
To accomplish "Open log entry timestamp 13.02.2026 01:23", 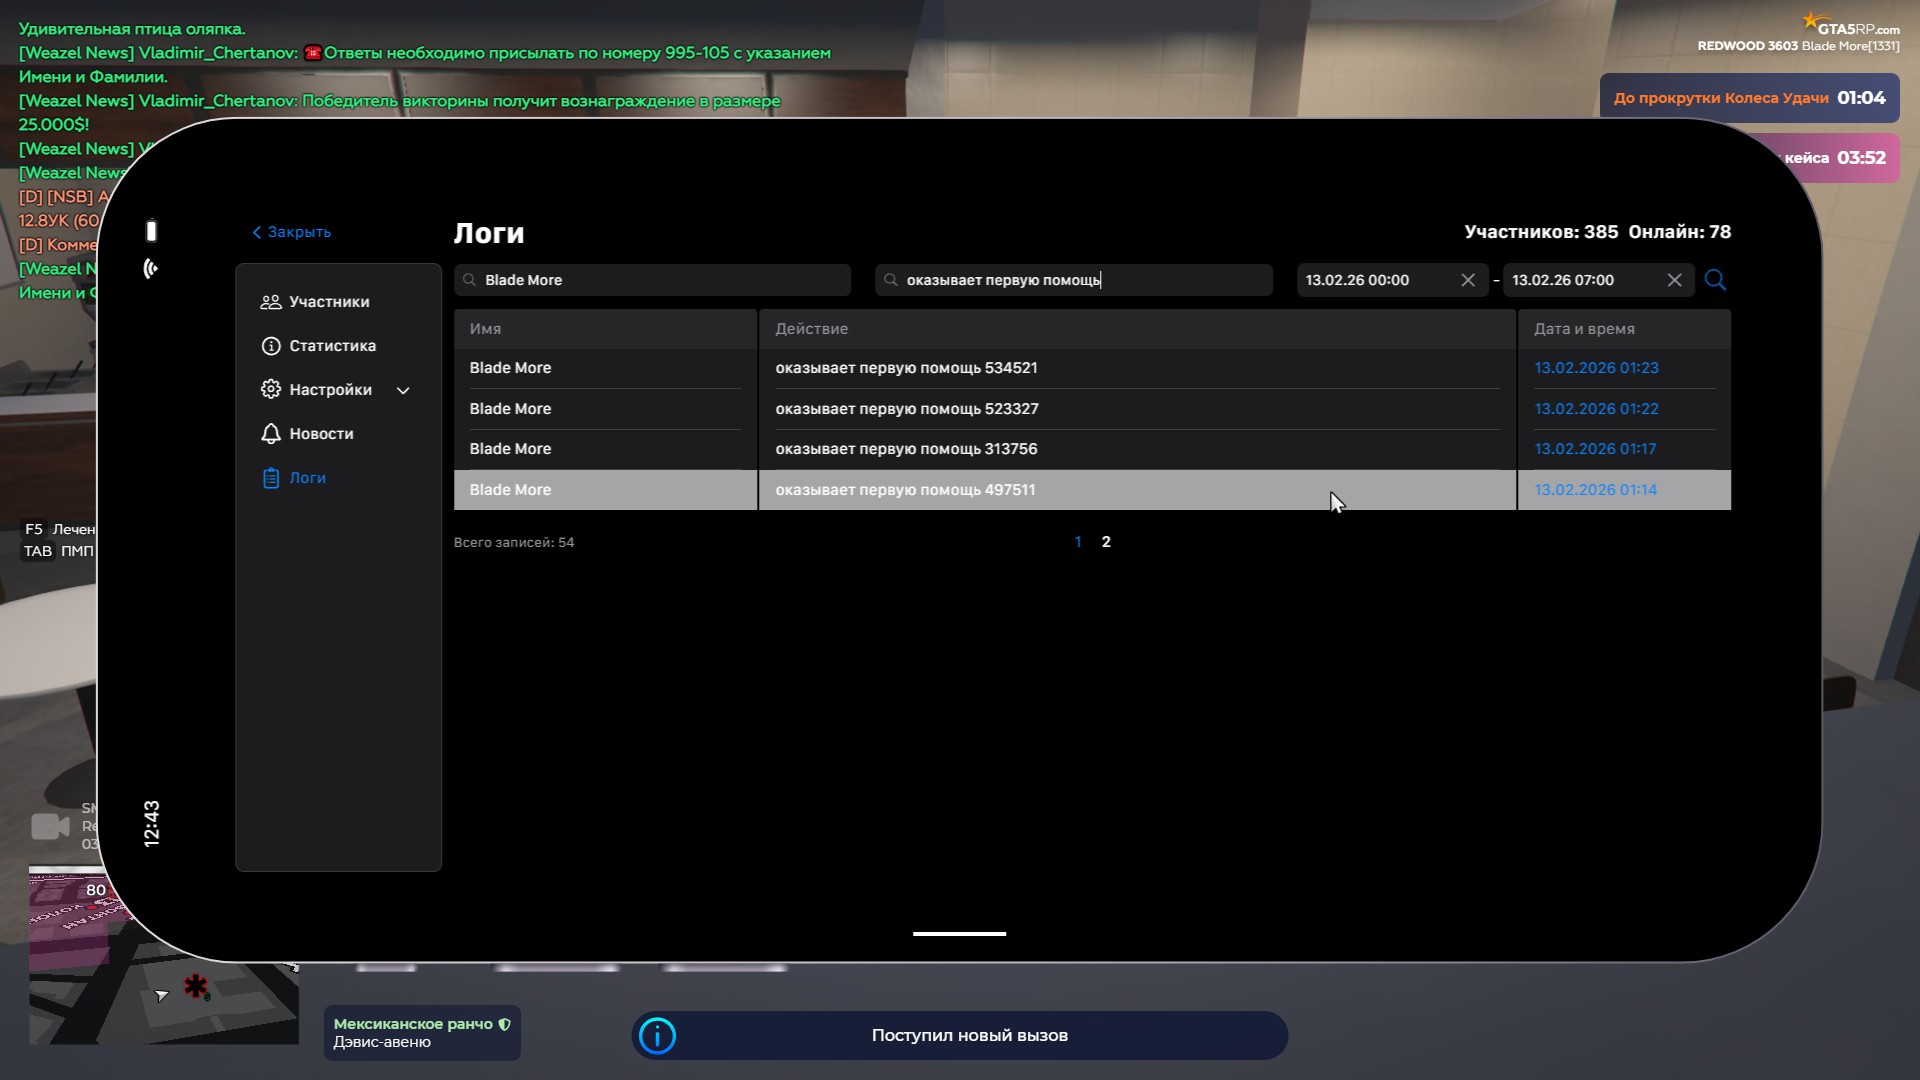I will click(1596, 368).
